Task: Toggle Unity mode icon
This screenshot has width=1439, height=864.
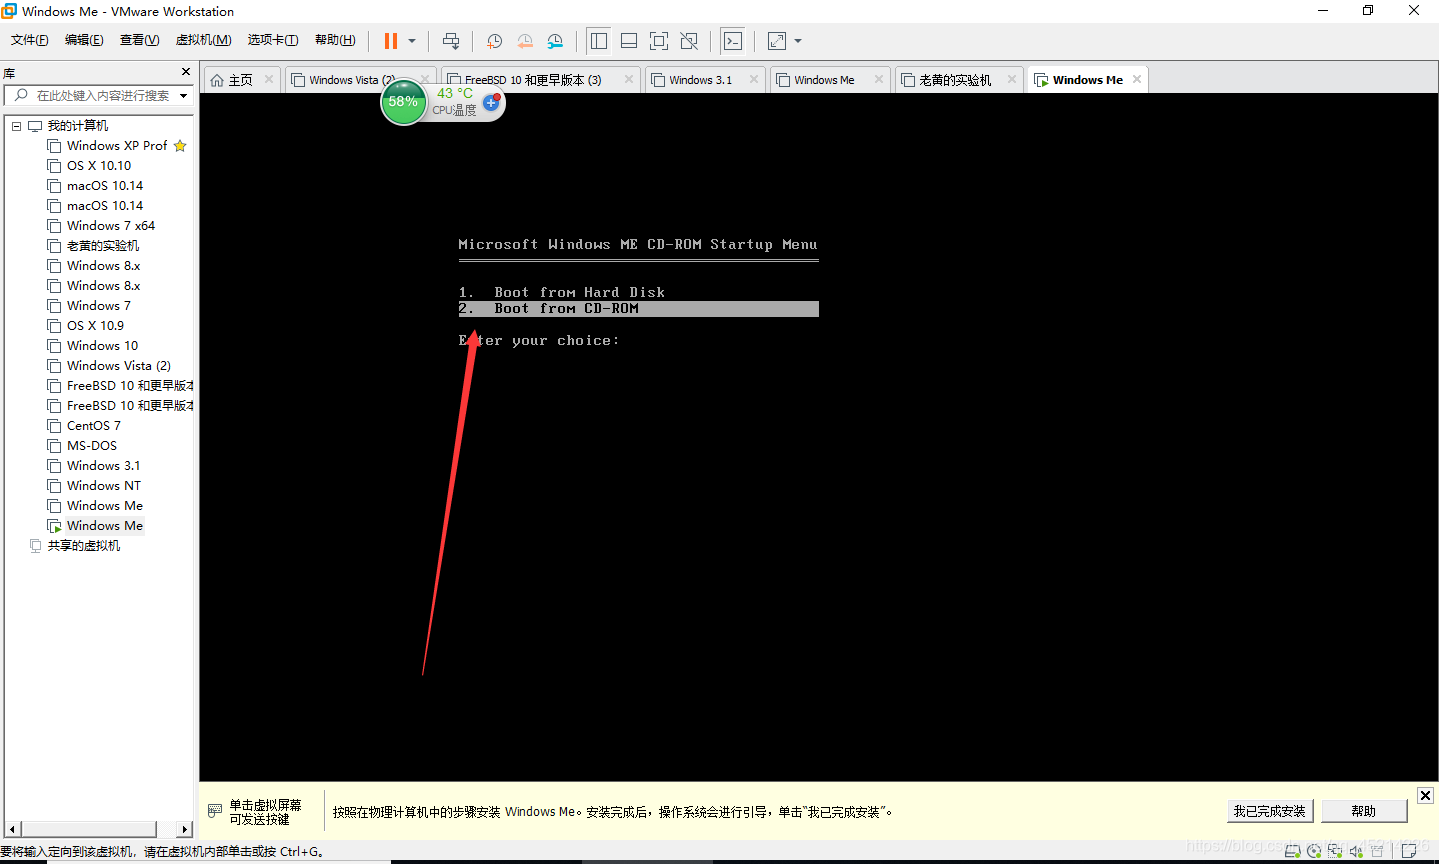Action: pos(689,41)
